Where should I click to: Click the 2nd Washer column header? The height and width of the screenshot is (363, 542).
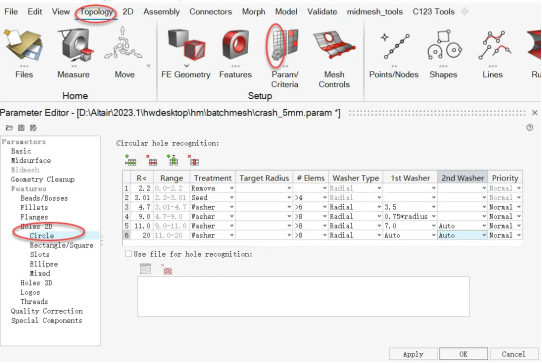(462, 178)
